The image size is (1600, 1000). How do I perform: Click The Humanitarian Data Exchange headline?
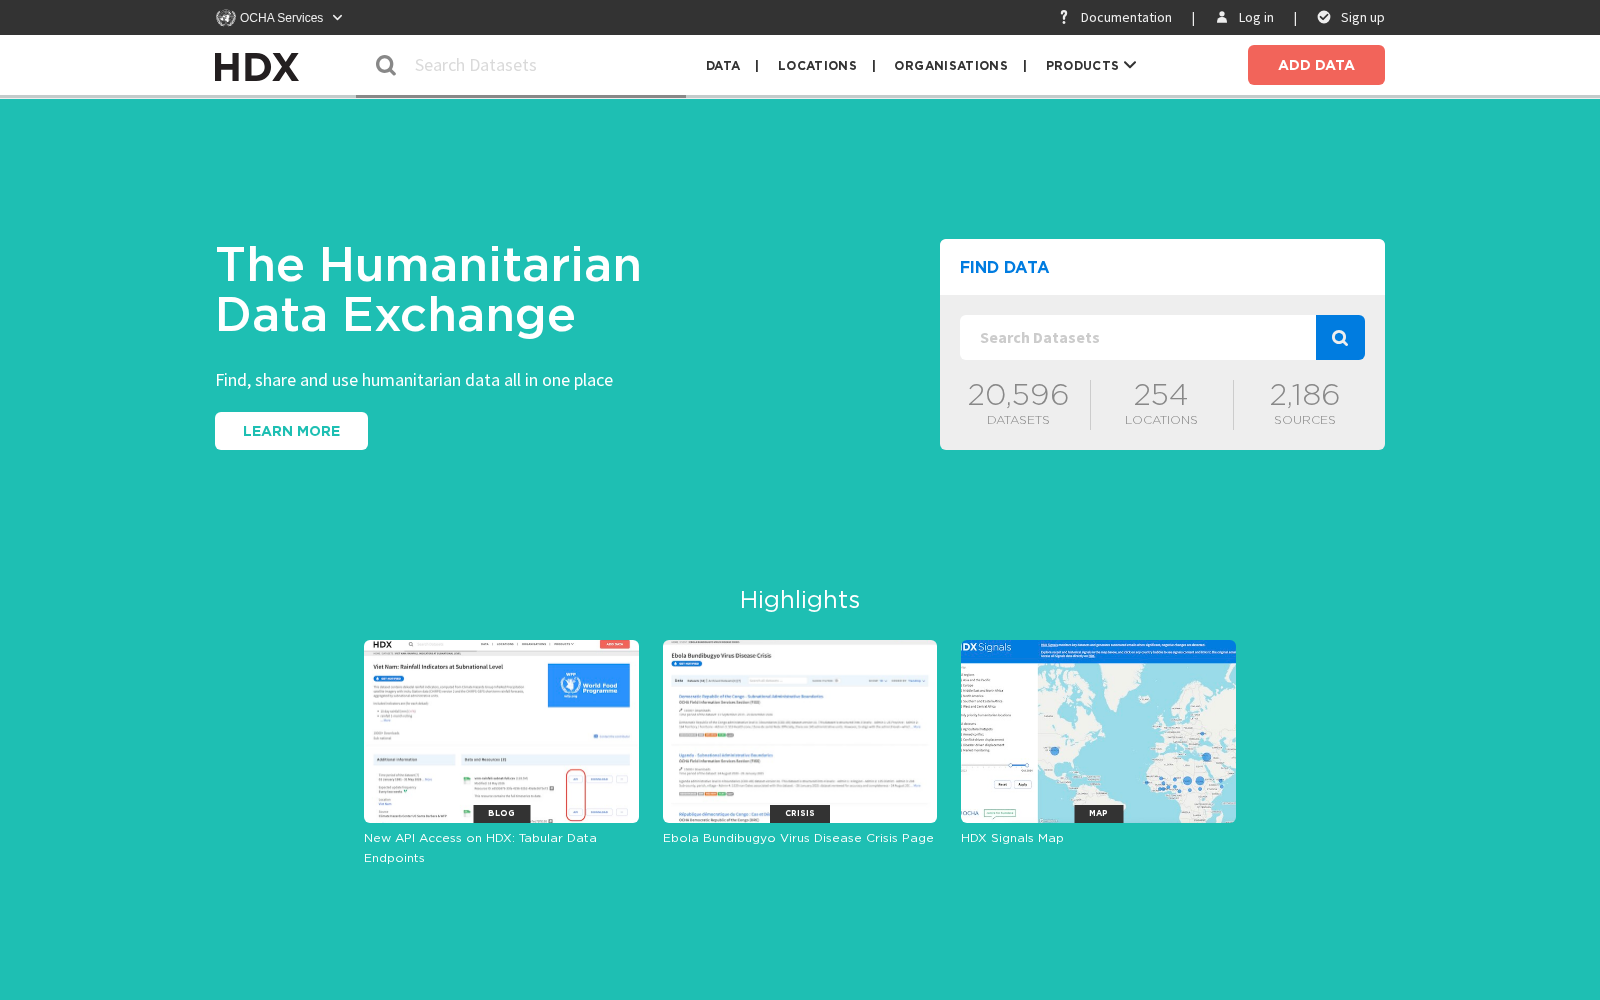[428, 290]
